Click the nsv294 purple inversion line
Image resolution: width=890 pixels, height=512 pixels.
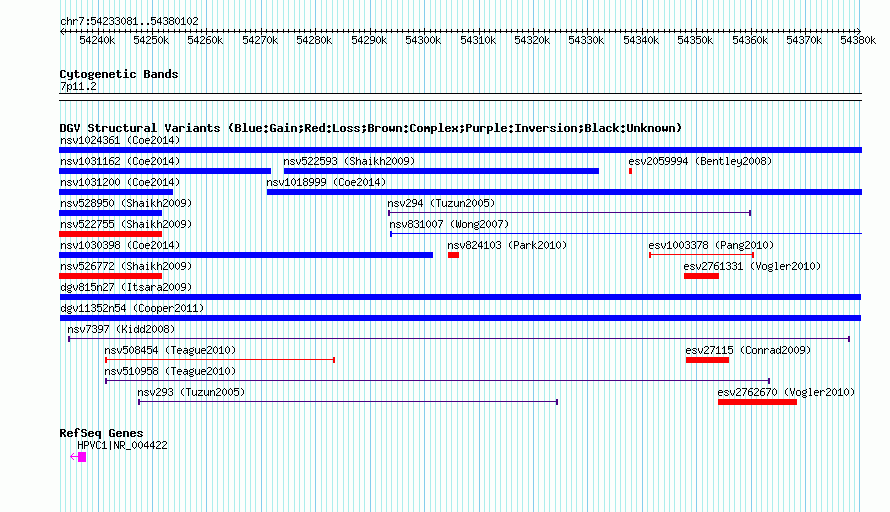pyautogui.click(x=570, y=213)
